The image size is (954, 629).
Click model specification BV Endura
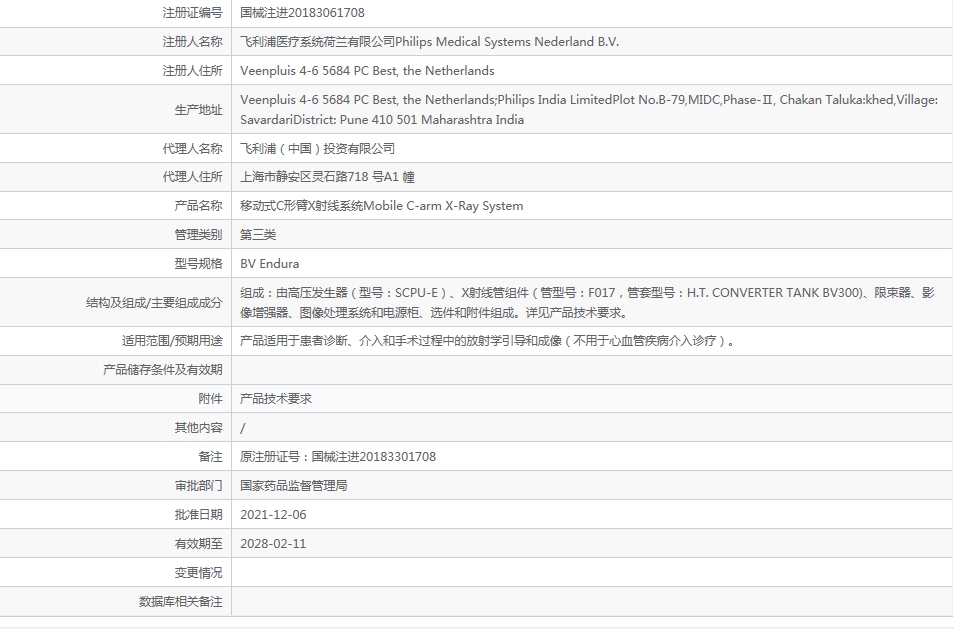pos(270,263)
